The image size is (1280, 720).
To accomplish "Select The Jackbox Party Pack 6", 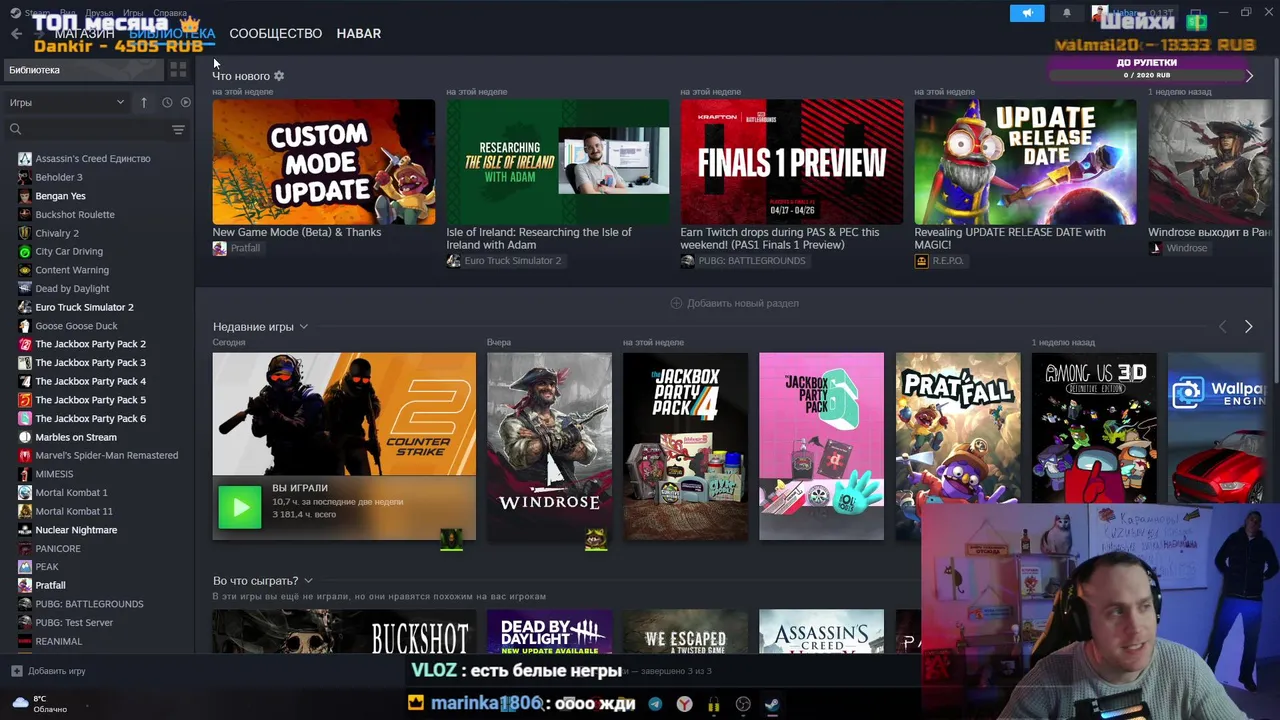I will (x=90, y=419).
